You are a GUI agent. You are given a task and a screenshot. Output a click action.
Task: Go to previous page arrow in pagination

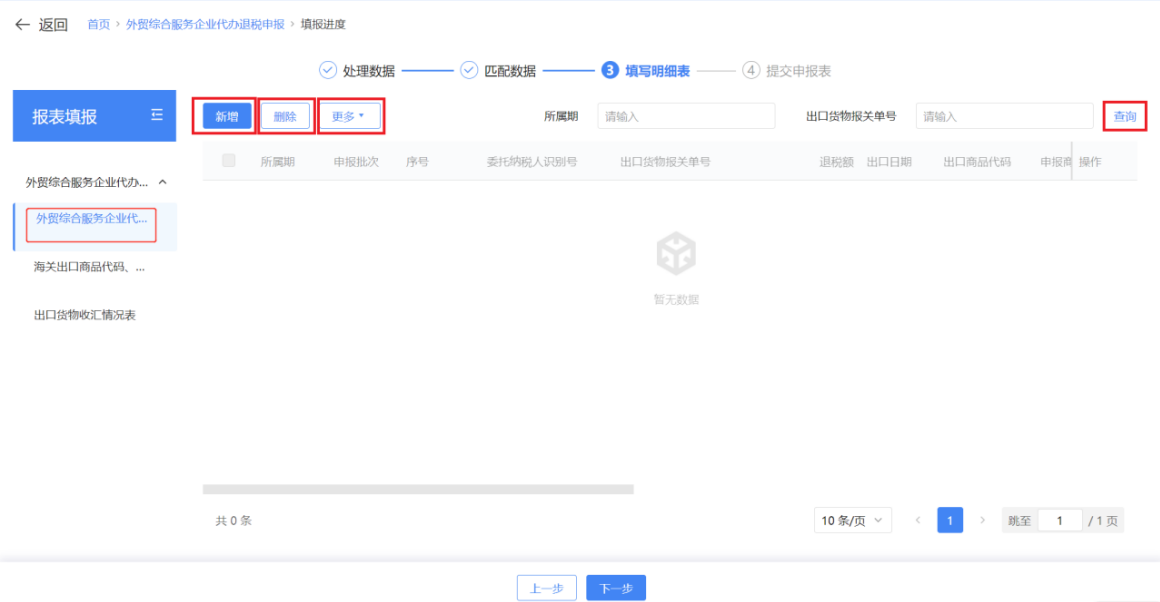tap(918, 520)
